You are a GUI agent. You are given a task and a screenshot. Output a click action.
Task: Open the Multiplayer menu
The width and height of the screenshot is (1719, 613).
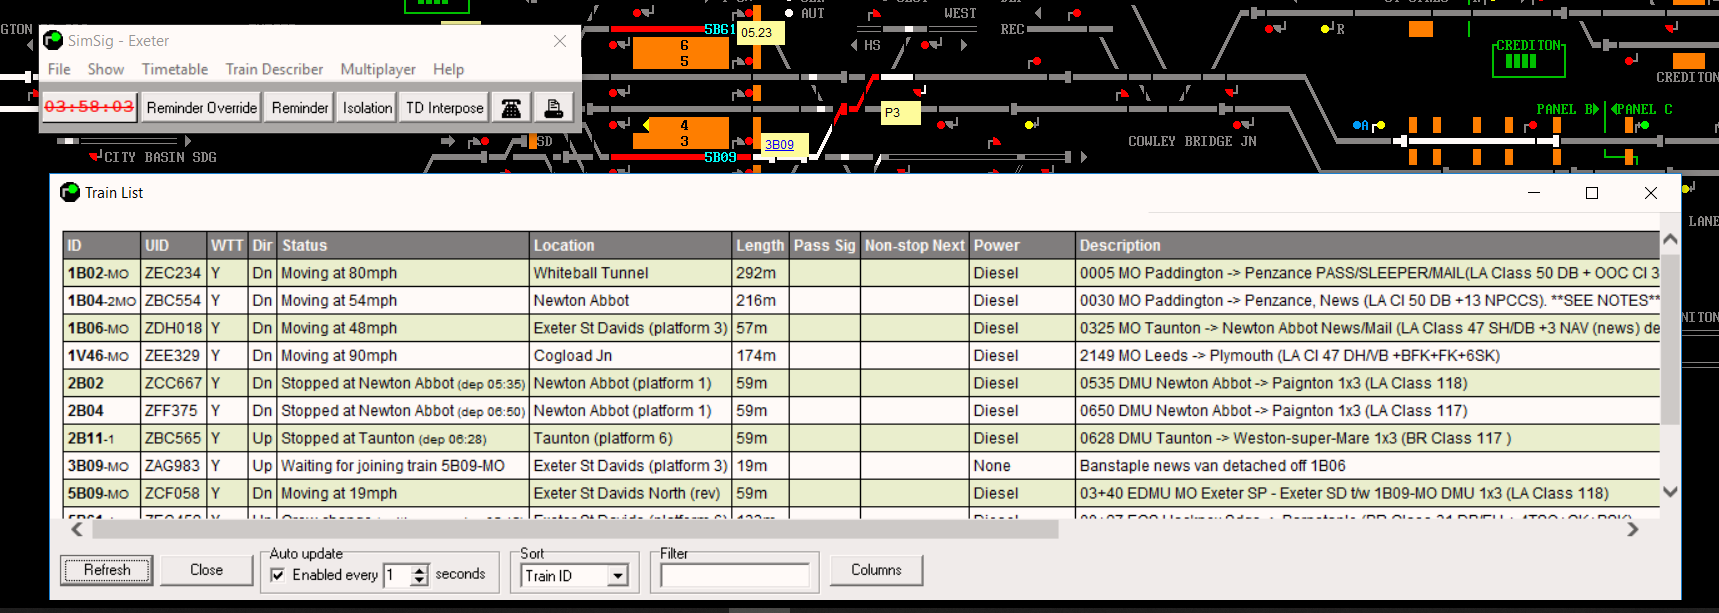tap(378, 69)
